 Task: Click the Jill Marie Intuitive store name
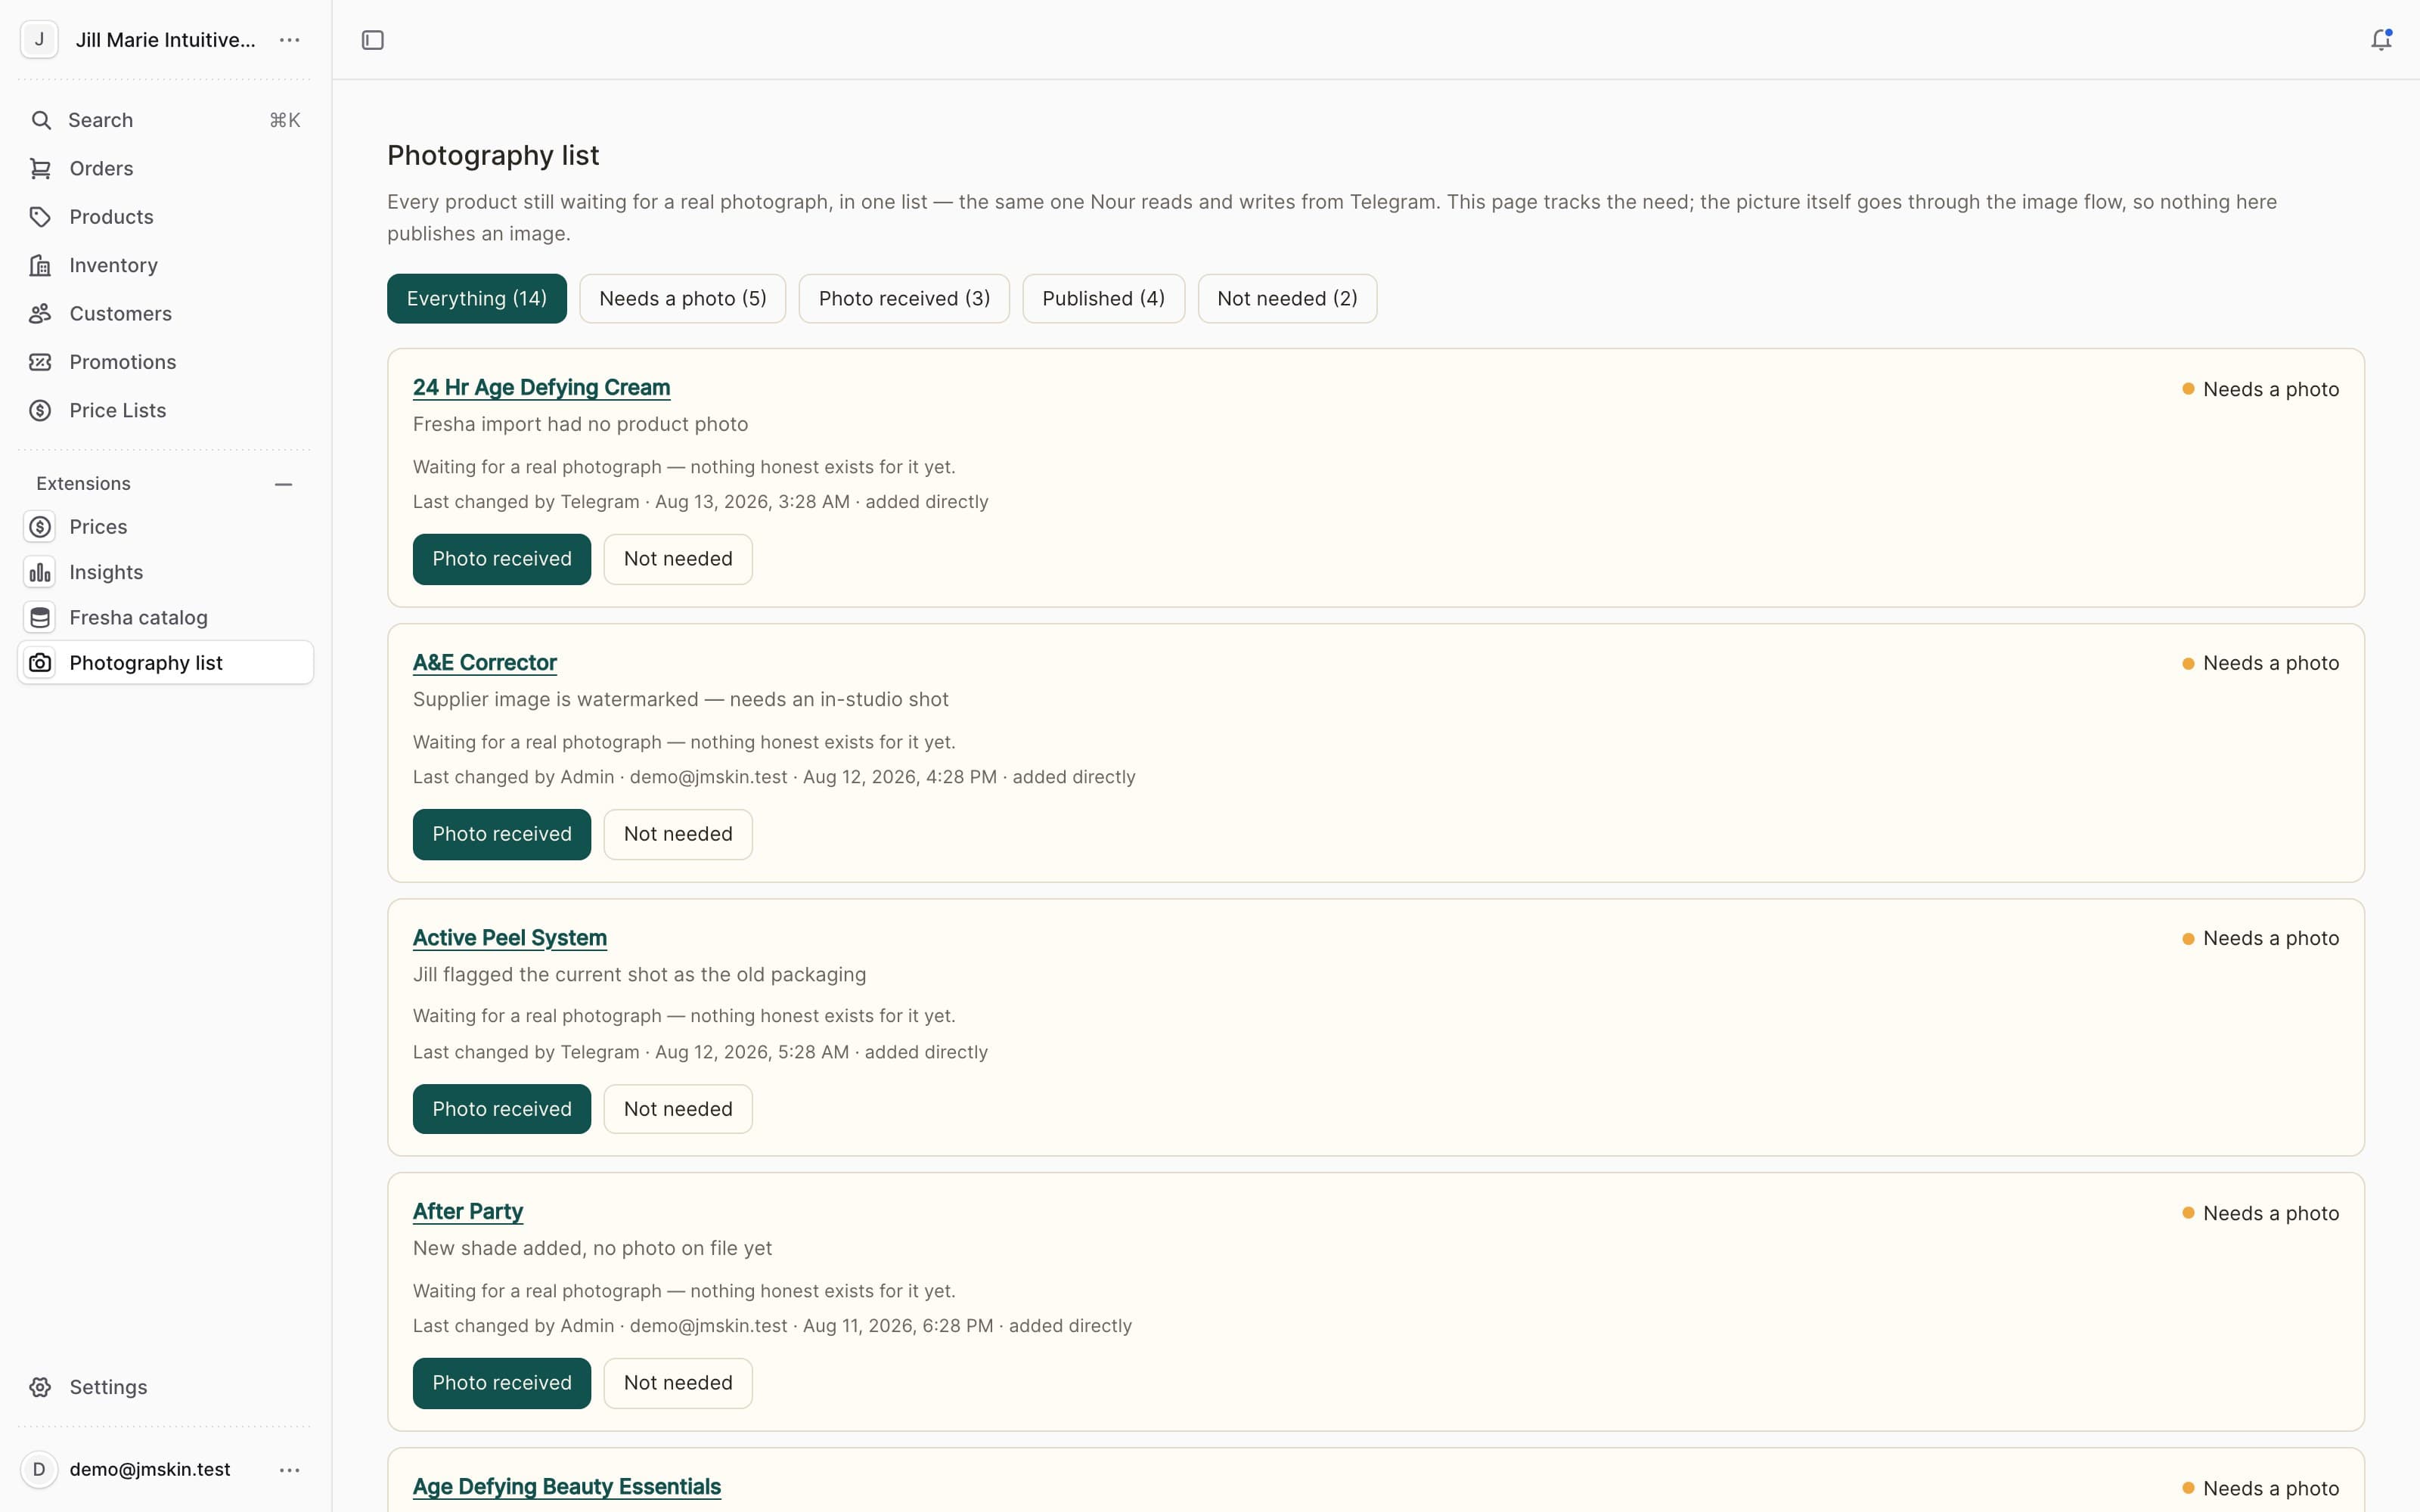[165, 40]
